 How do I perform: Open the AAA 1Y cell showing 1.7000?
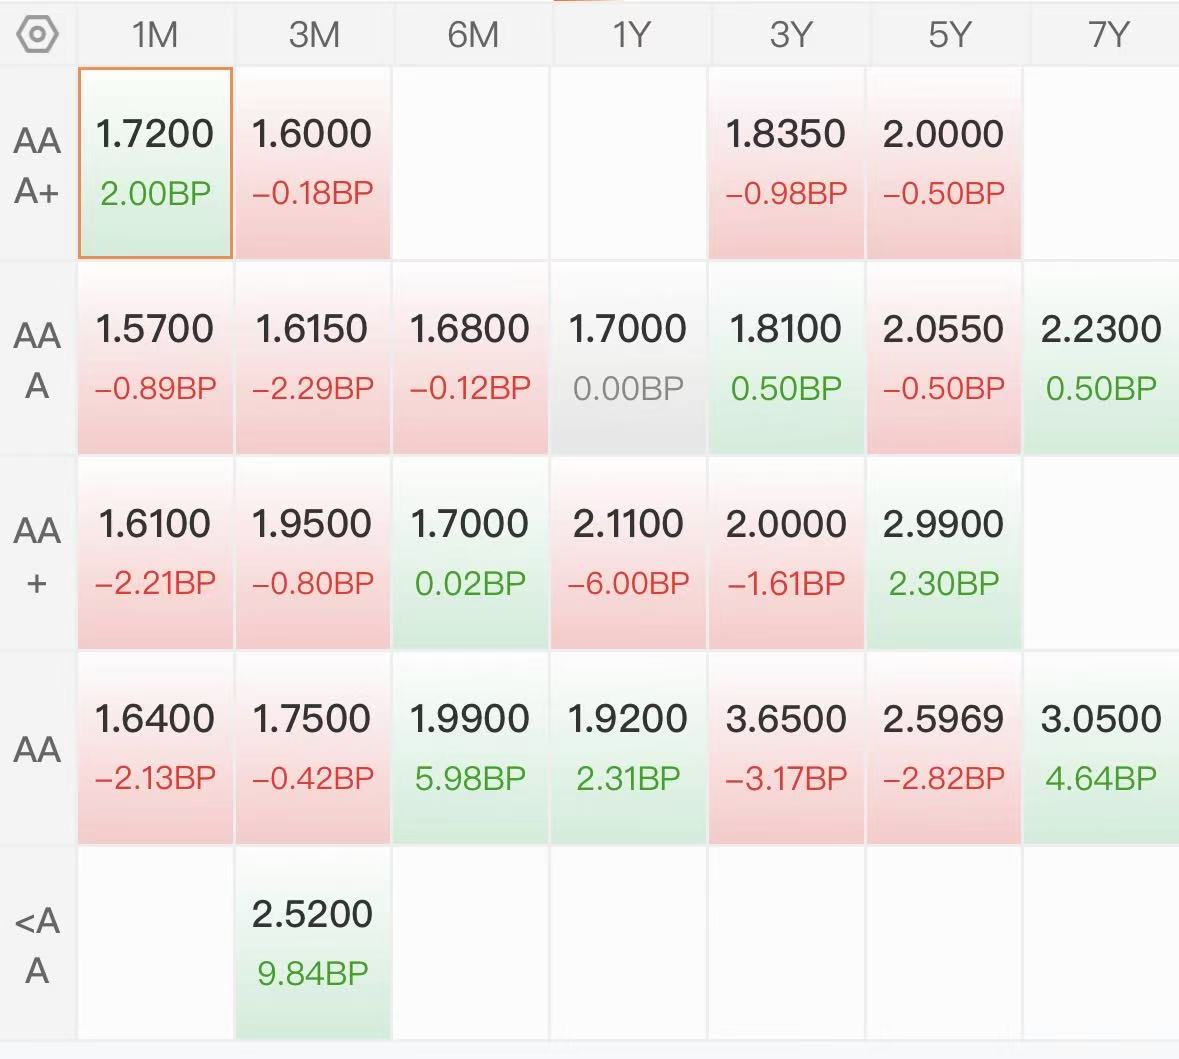(x=628, y=358)
